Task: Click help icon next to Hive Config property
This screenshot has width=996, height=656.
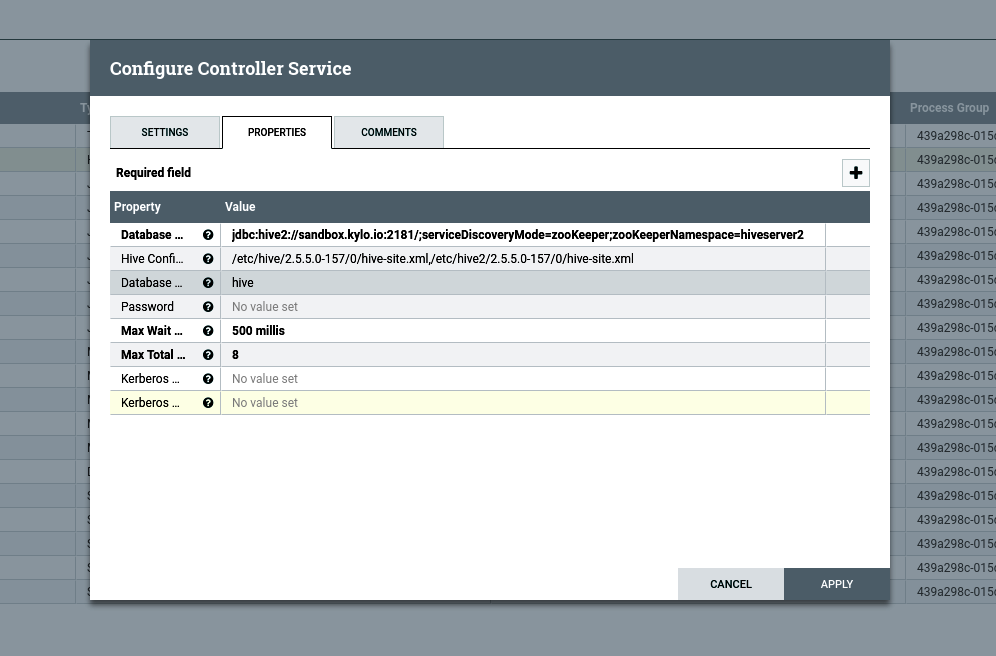Action: coord(208,259)
